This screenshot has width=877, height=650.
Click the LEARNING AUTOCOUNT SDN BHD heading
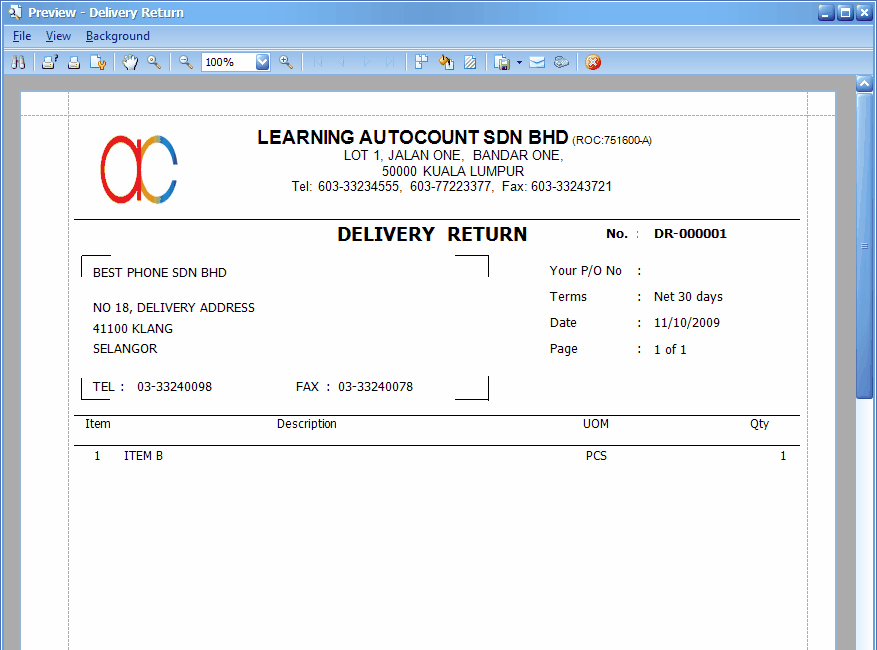coord(412,137)
